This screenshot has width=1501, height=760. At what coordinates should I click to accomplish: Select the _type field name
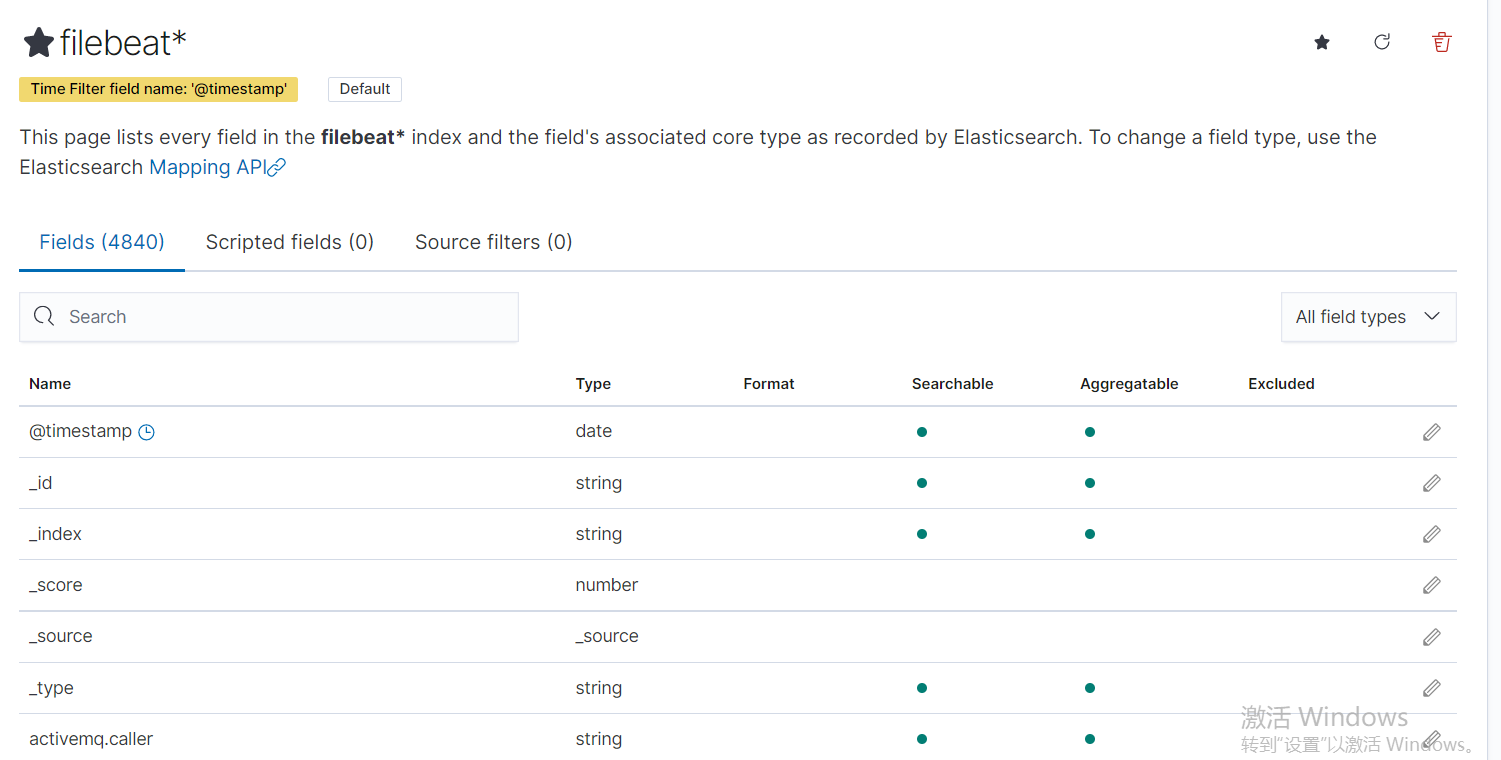point(51,688)
